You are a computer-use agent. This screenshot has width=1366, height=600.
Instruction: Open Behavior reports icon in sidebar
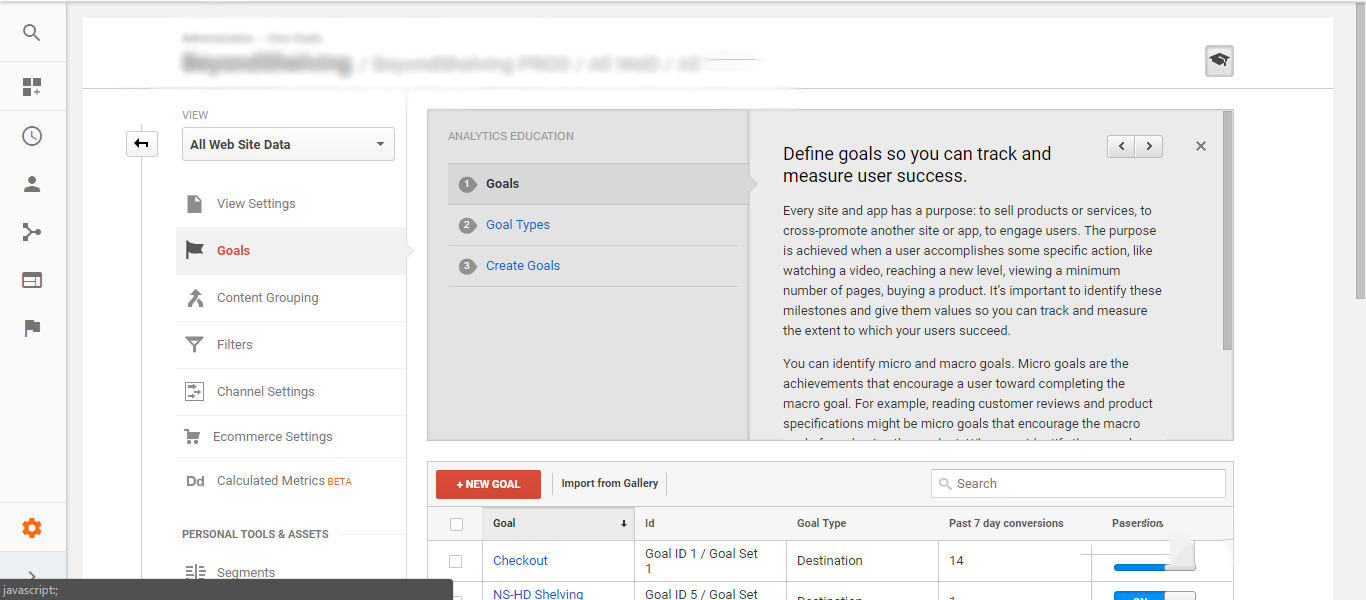point(32,280)
